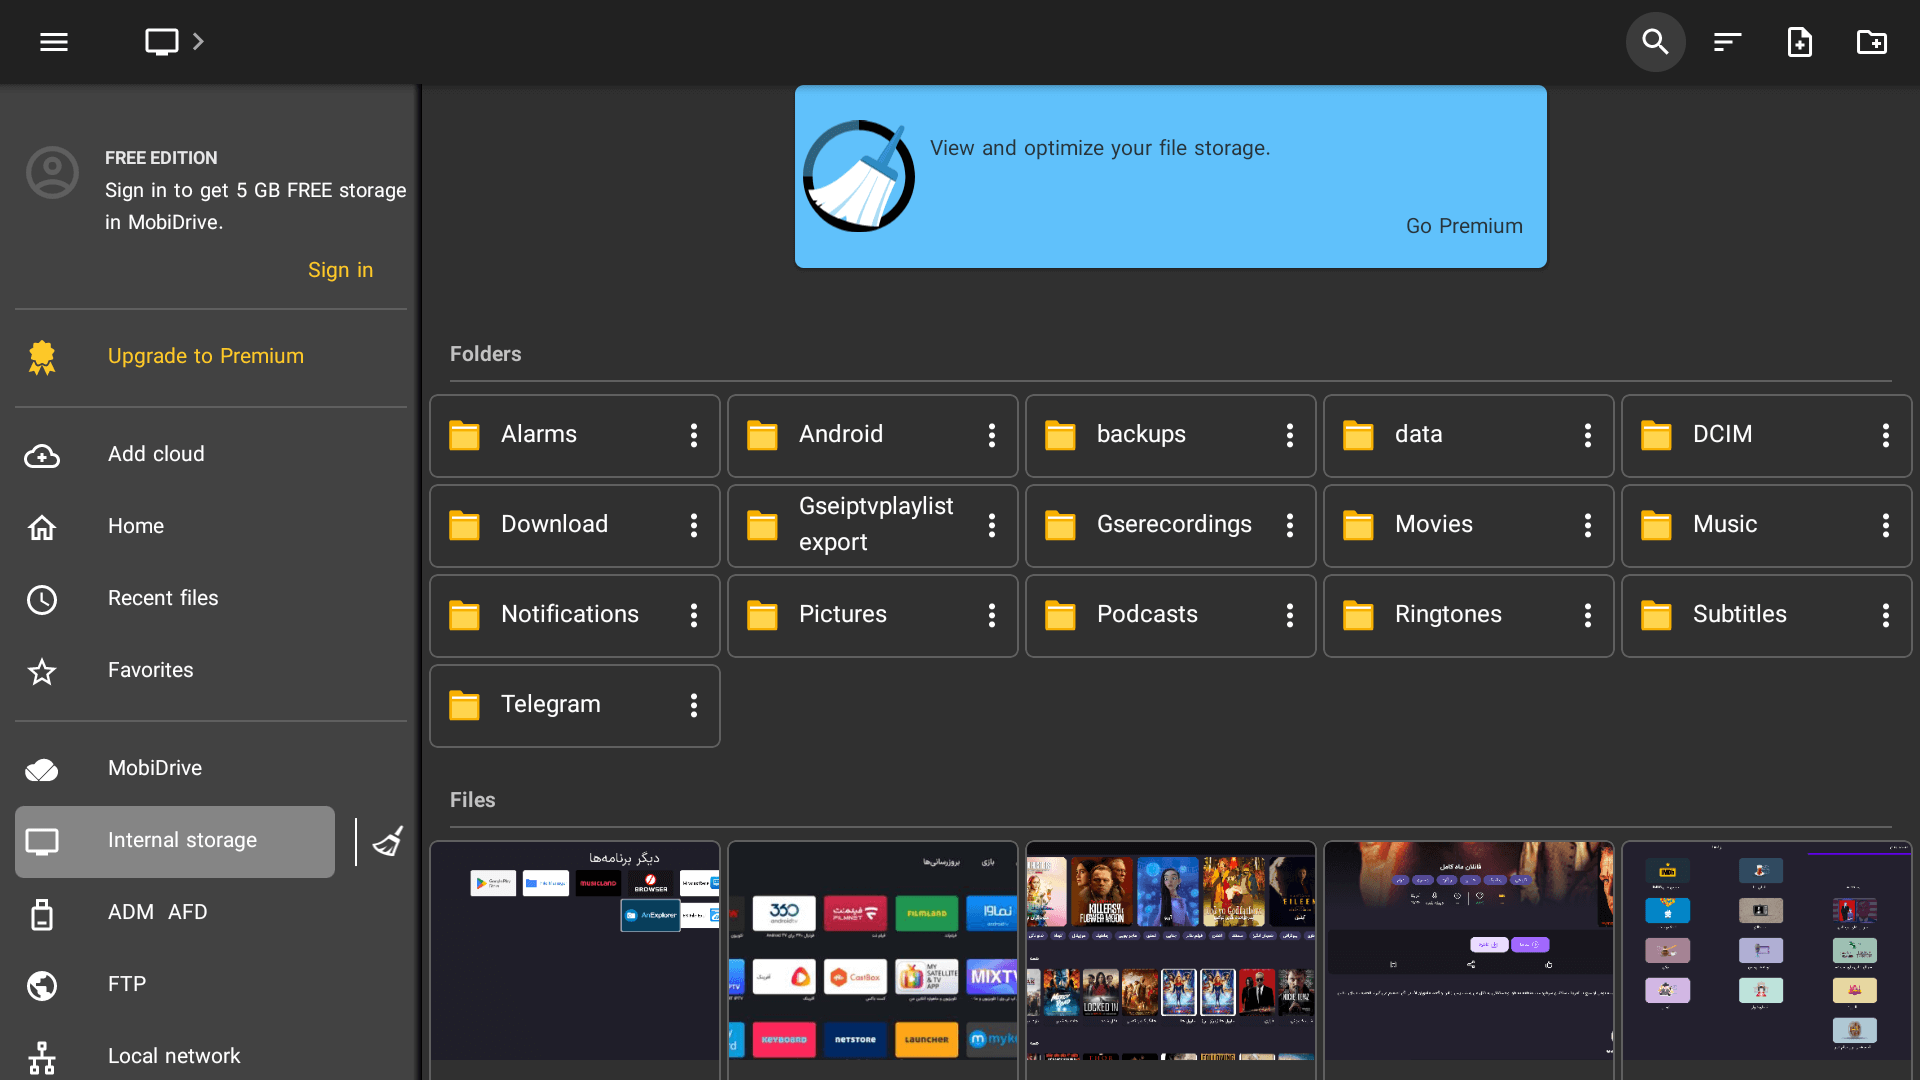The width and height of the screenshot is (1920, 1080).
Task: Open the navigation hamburger menu
Action: click(53, 42)
